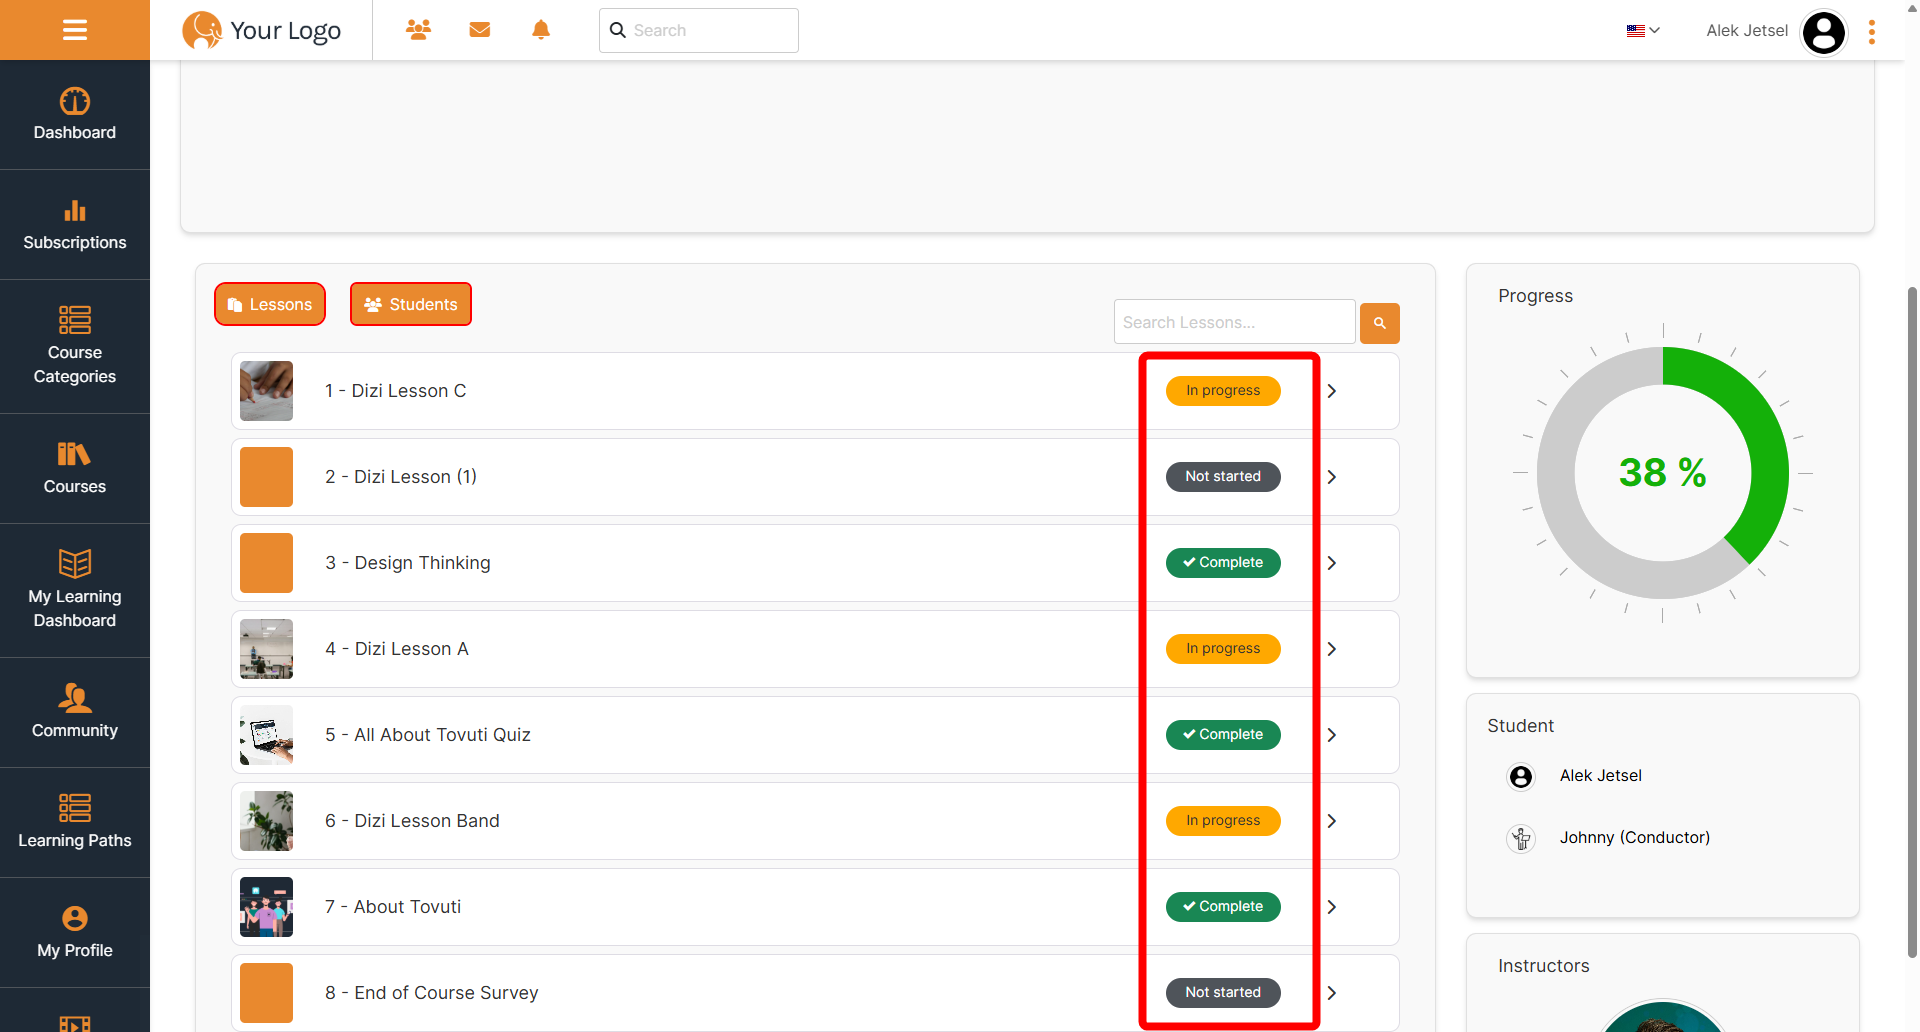Expand End of Course Survey chevron
This screenshot has width=1920, height=1032.
[x=1332, y=993]
